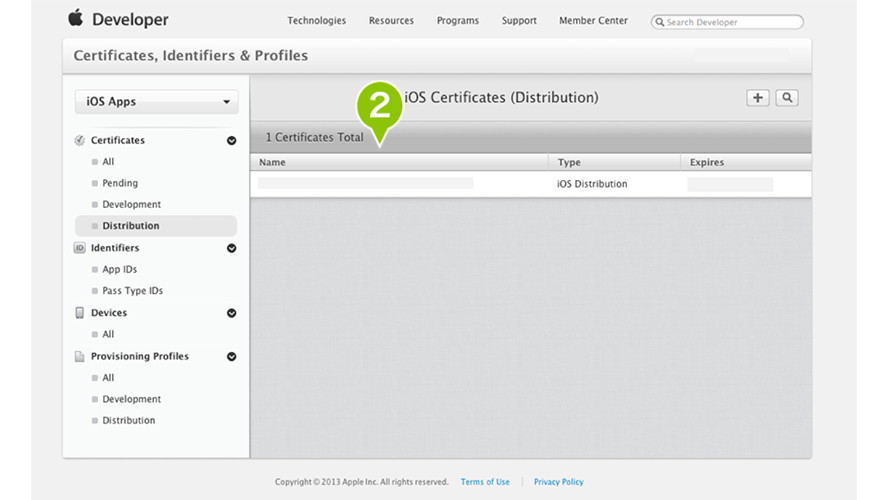Select All under Certificates
The height and width of the screenshot is (500, 889).
pyautogui.click(x=108, y=162)
